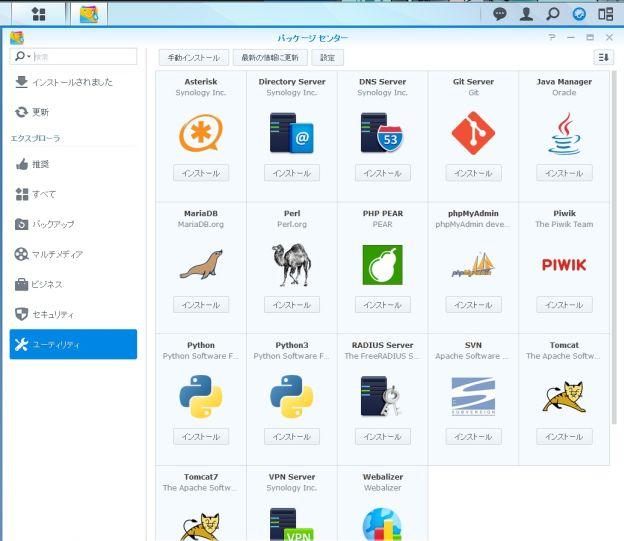Install the Tomcat package
Viewport: 624px width, 541px height.
pos(564,437)
